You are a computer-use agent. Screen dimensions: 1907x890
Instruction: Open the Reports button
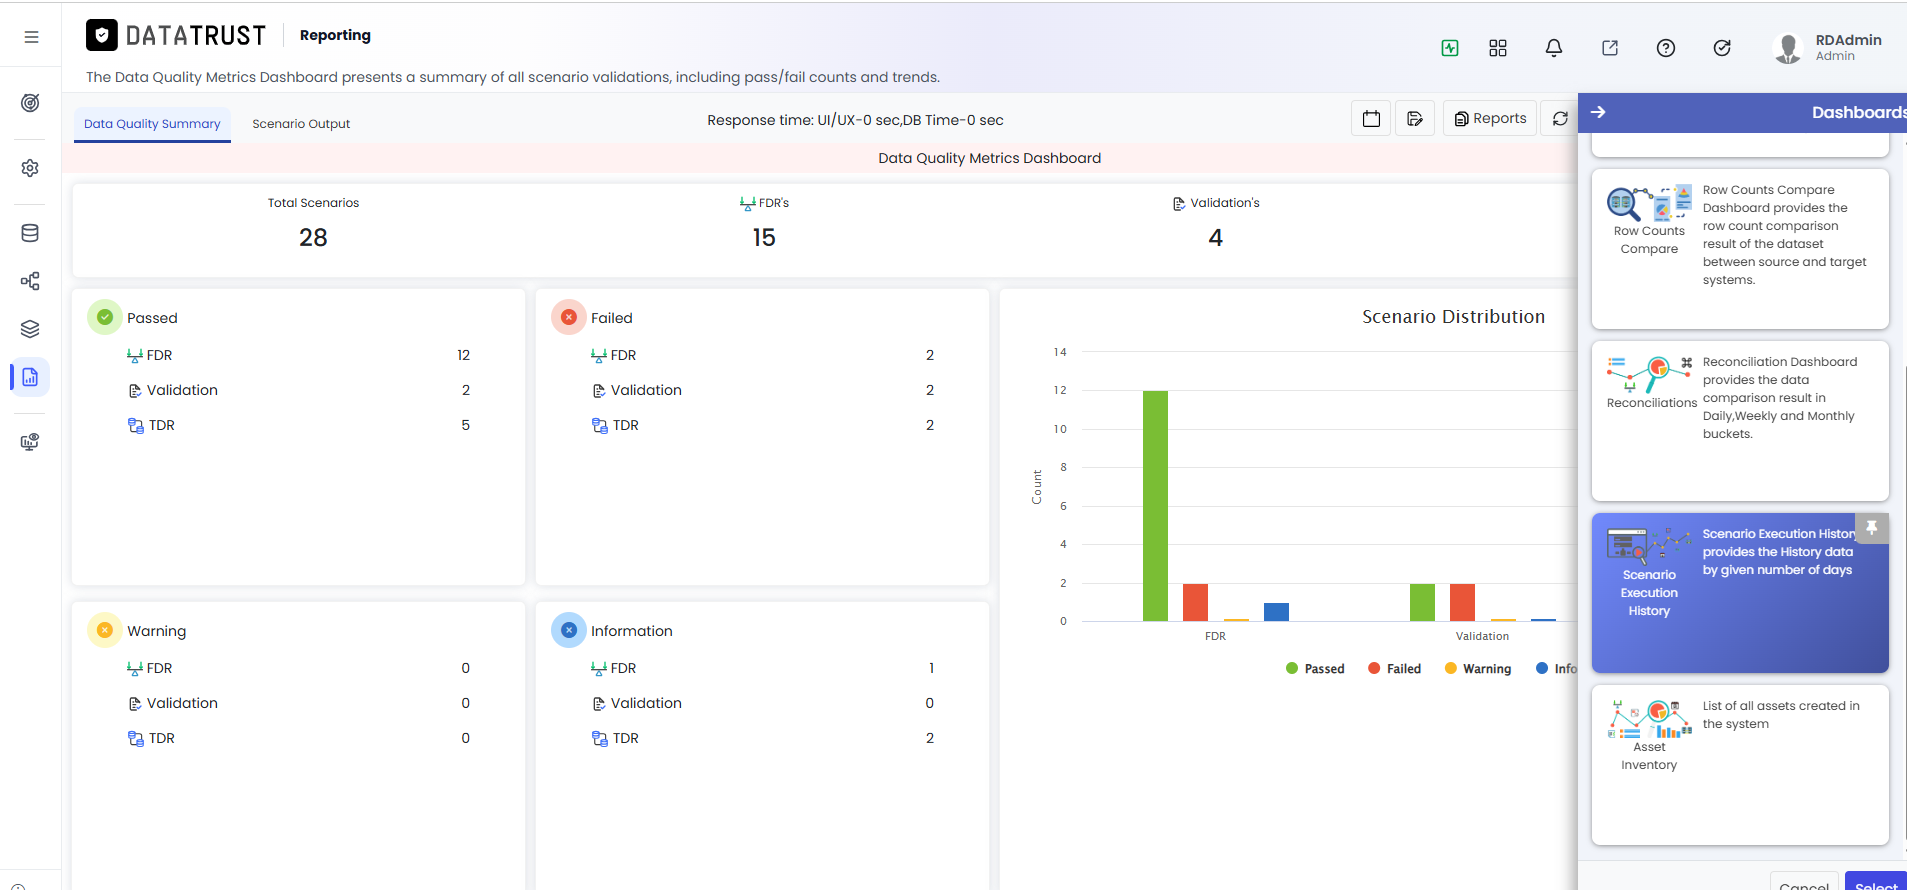click(1490, 118)
